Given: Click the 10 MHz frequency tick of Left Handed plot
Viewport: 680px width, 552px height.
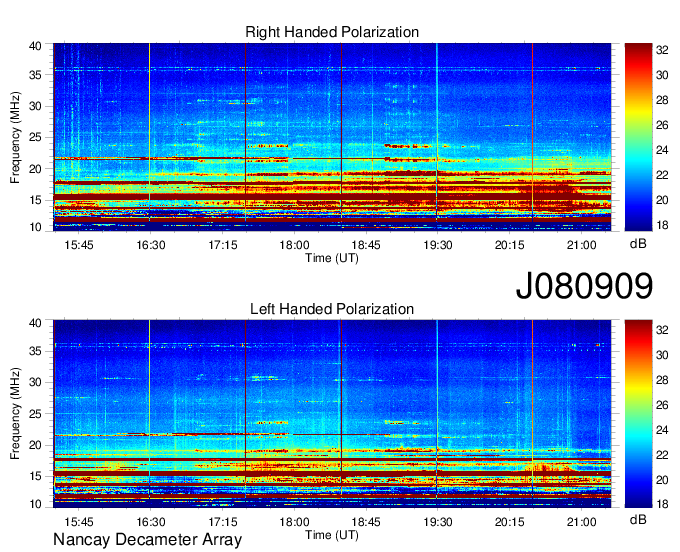Looking at the screenshot, I should point(35,504).
